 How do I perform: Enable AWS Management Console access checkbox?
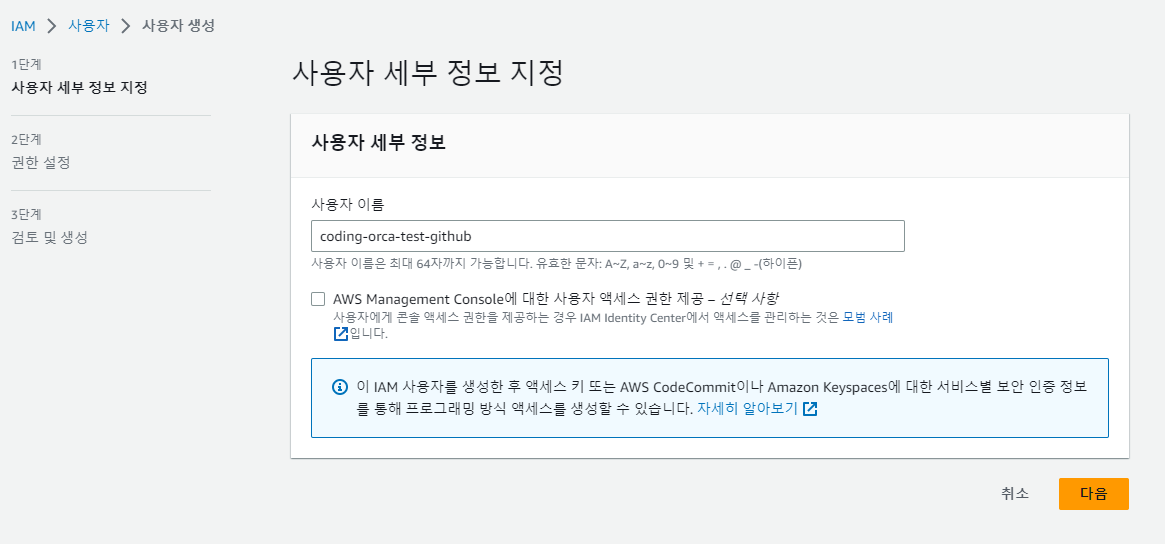pos(318,299)
